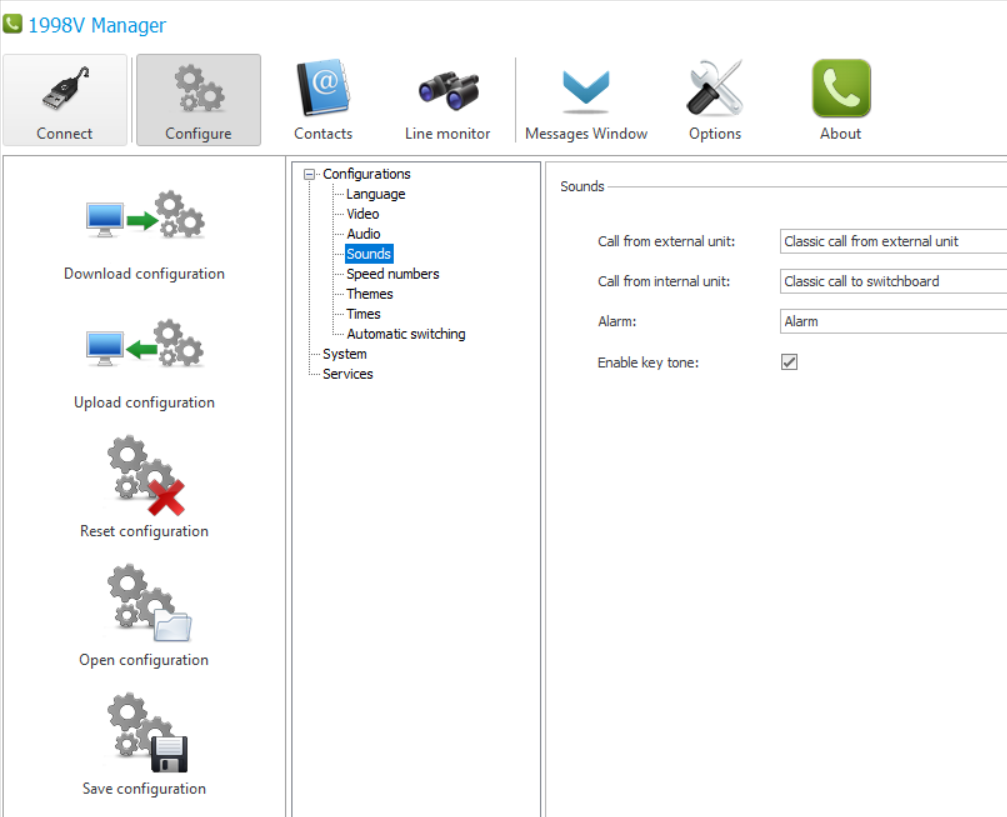Open the Alarm sound dropdown
Screen dimensions: 1007x817
(892, 321)
